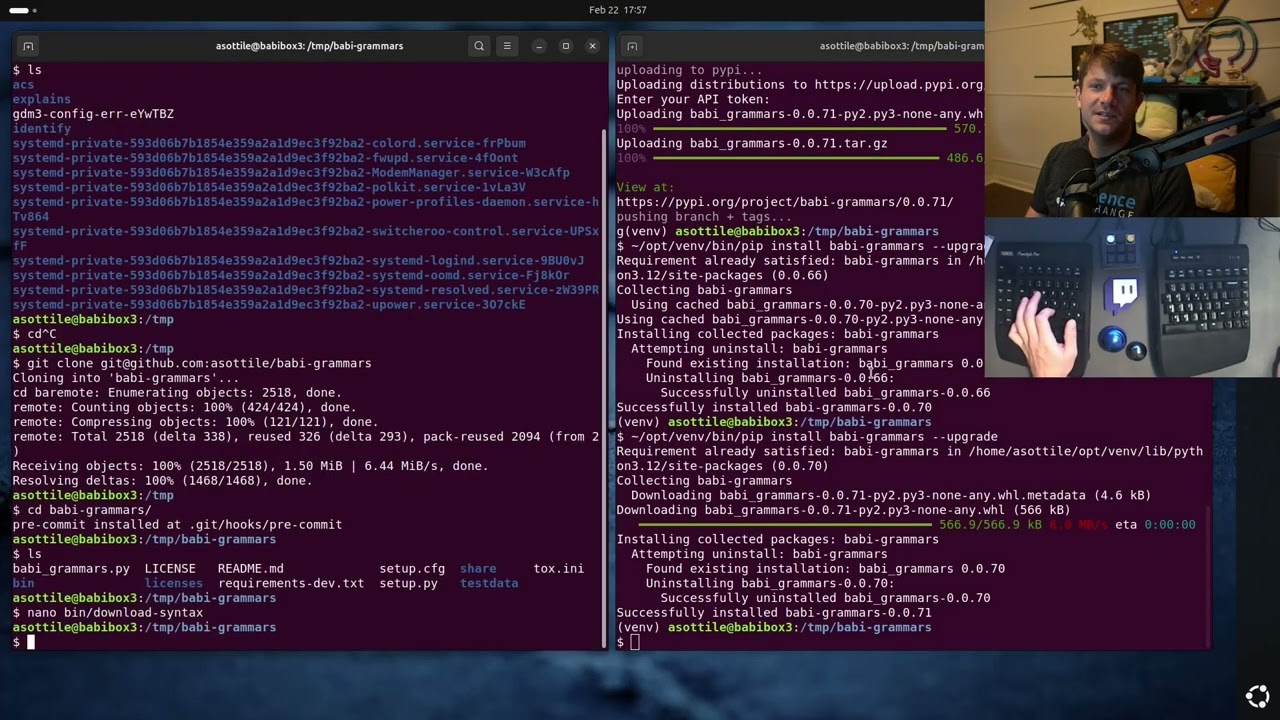Screen dimensions: 1280x720
Task: Click 'Enter your API token:' line
Action: (x=693, y=100)
